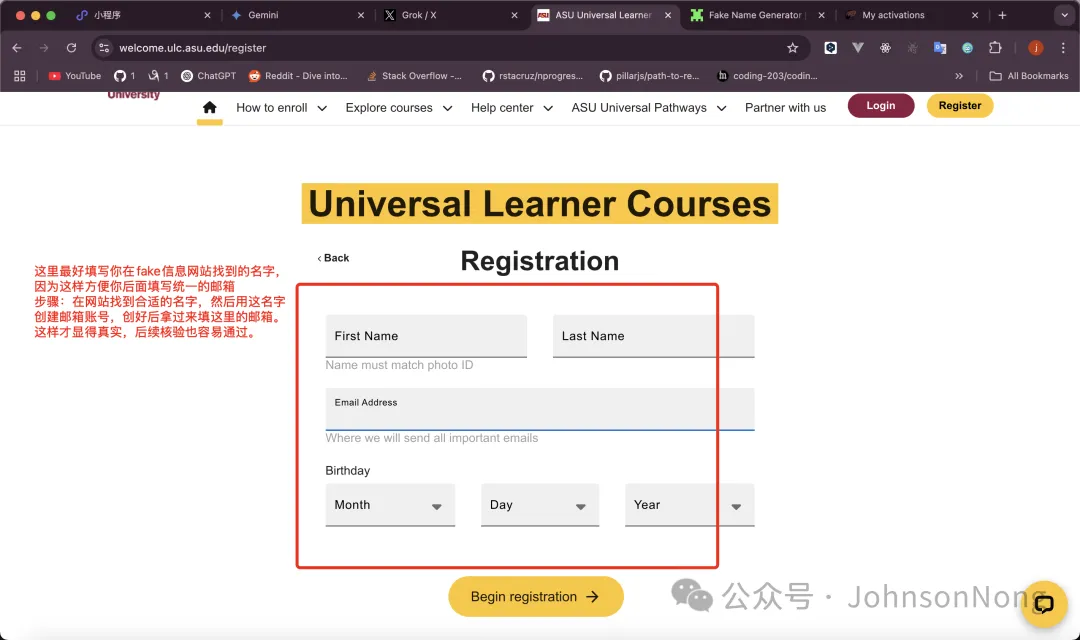
Task: Open the Partner with us page
Action: 785,107
